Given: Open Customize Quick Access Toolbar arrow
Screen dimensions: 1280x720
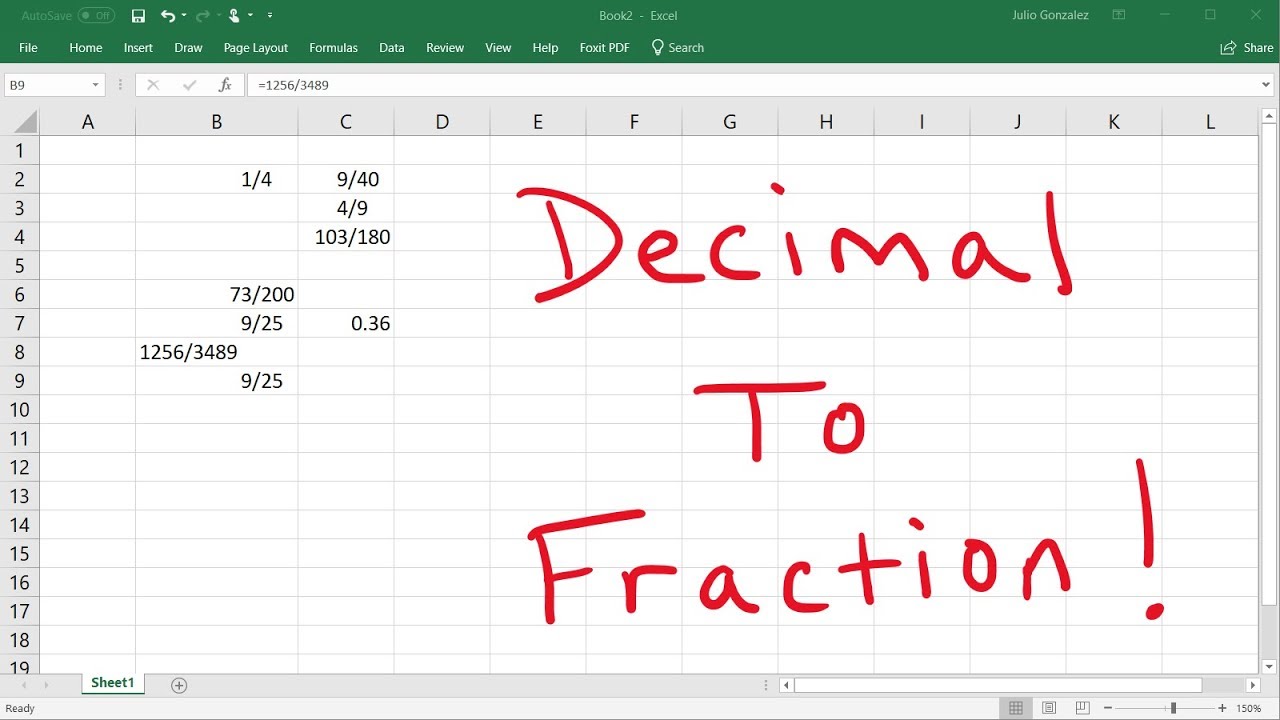Looking at the screenshot, I should (270, 16).
